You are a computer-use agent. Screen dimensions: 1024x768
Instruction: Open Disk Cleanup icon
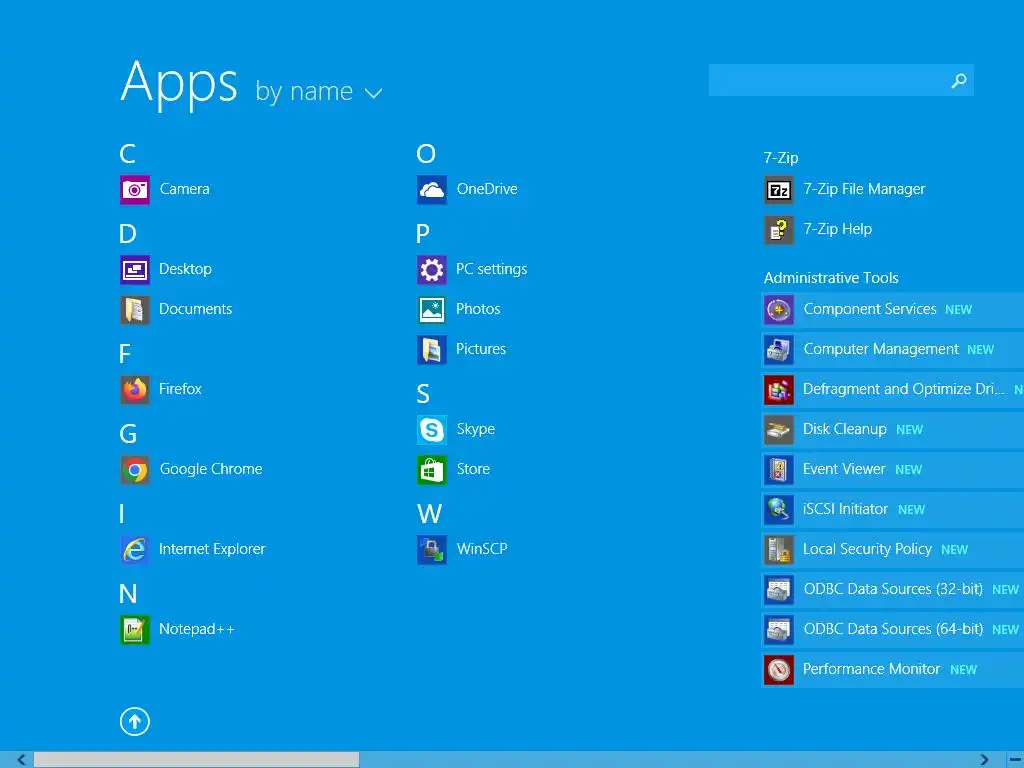[779, 430]
